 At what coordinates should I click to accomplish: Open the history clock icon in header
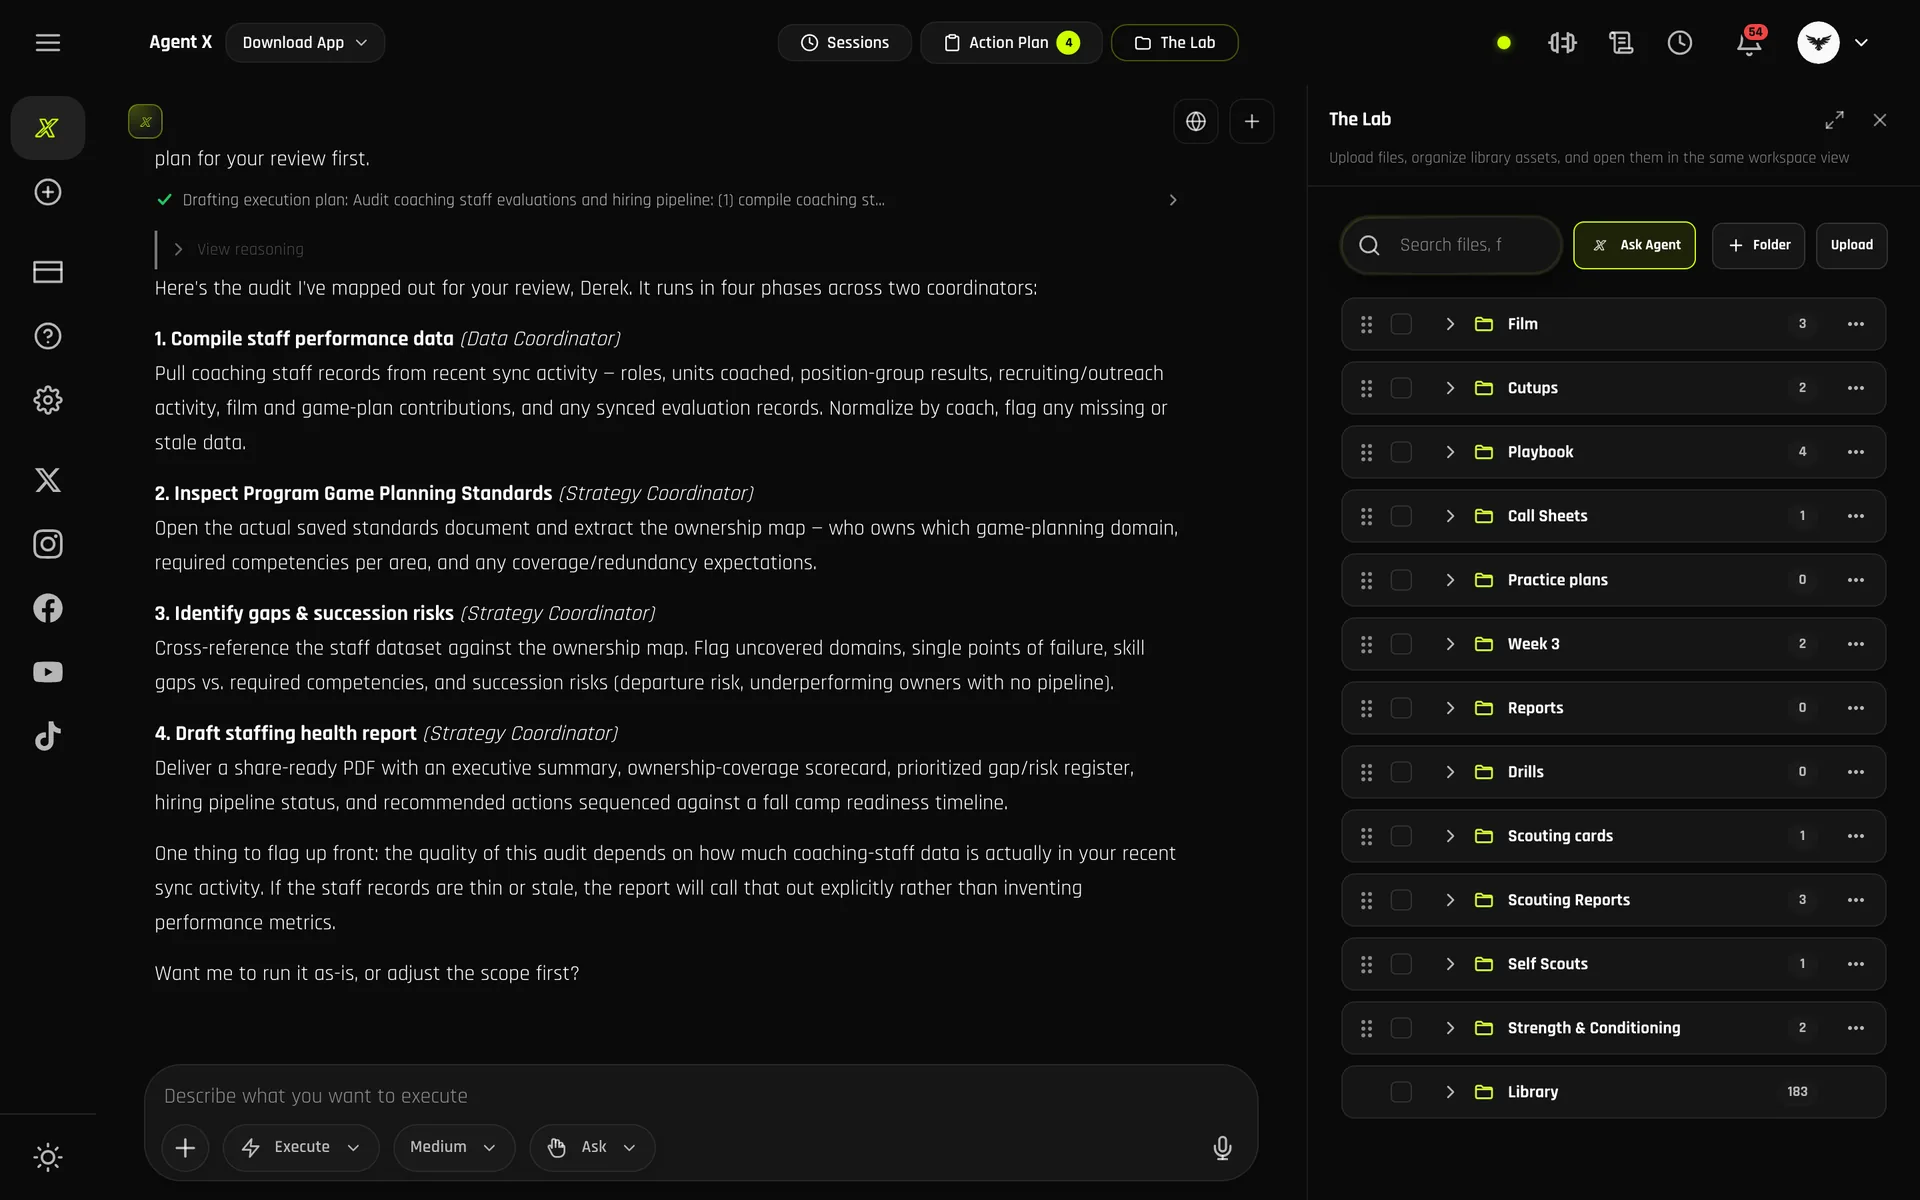click(x=1680, y=43)
